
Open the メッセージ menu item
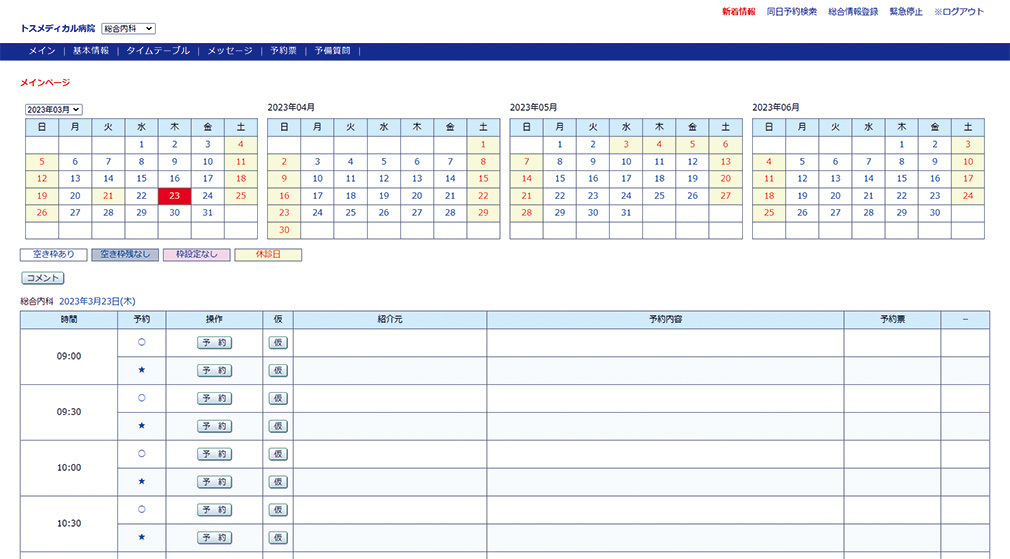229,51
